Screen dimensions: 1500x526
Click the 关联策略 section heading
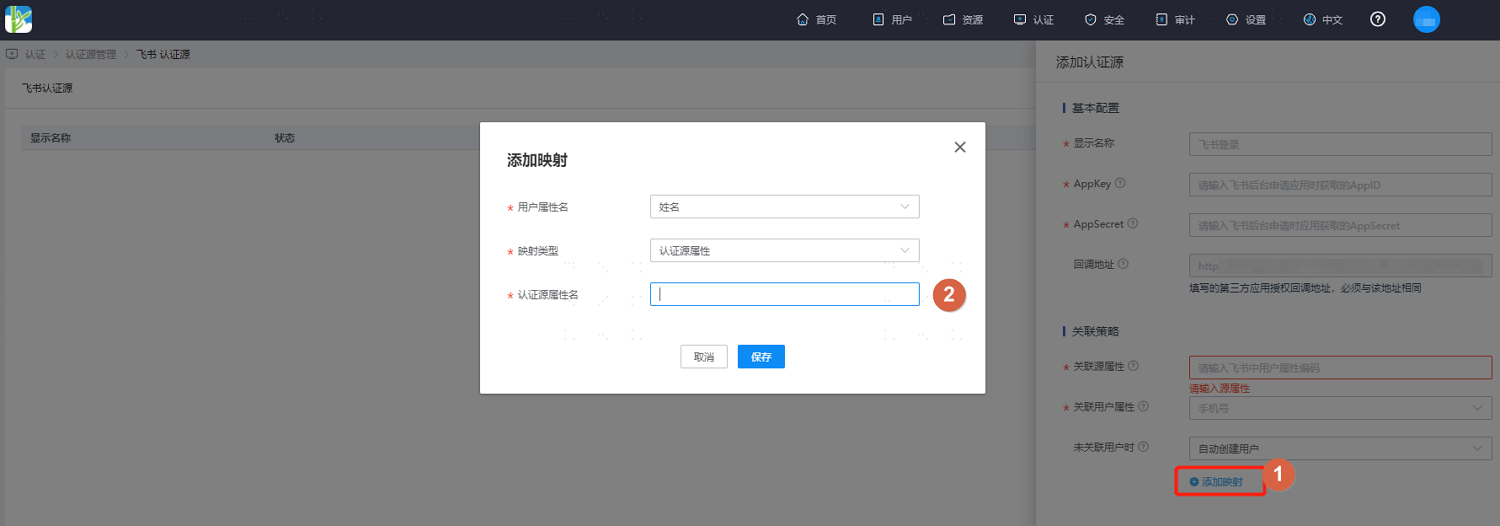[x=1096, y=331]
